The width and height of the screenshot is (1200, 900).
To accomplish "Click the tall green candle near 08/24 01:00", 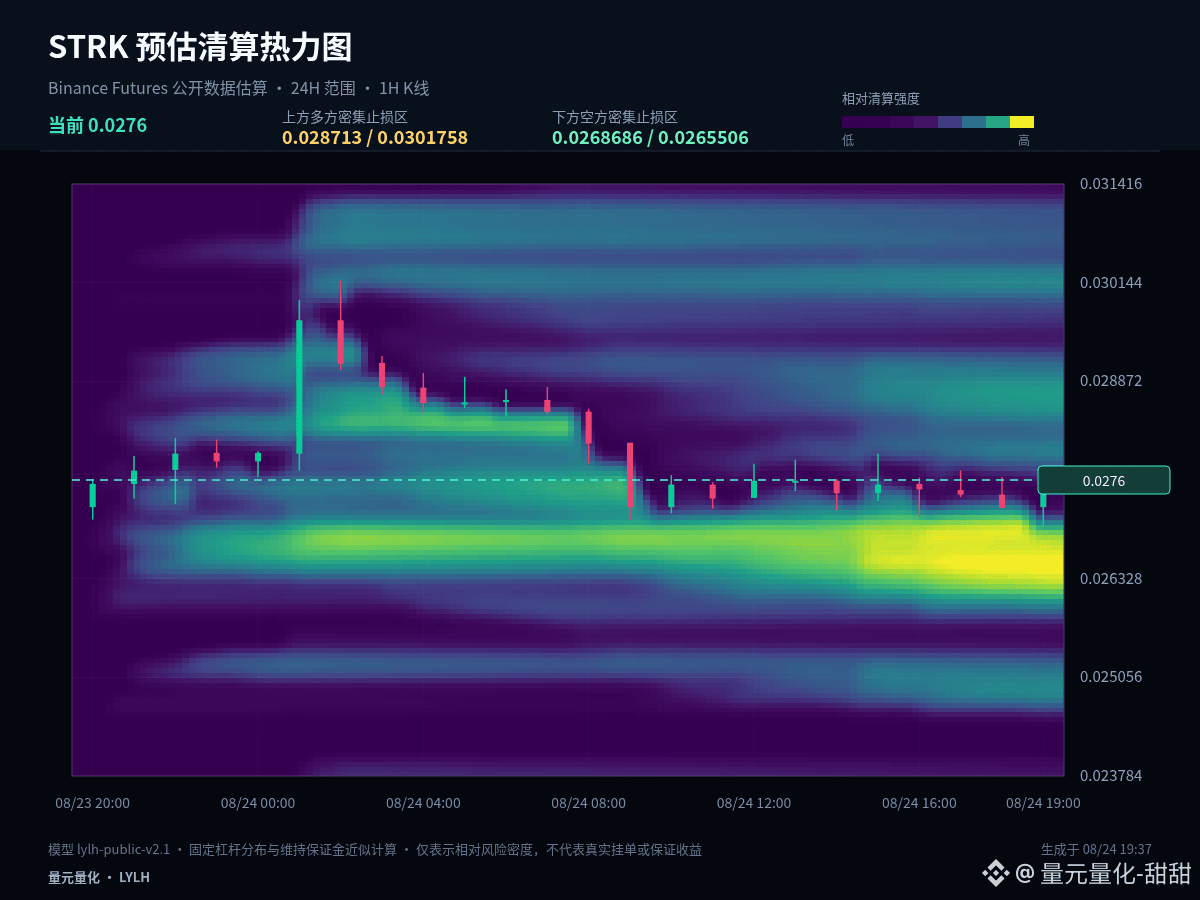I will 299,386.
